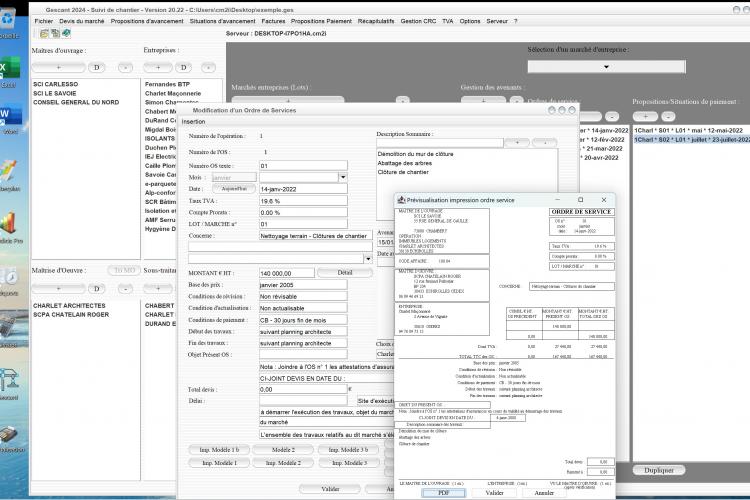Click the Détail button next to Montant
Viewport: 750px width, 500px height.
pyautogui.click(x=344, y=273)
